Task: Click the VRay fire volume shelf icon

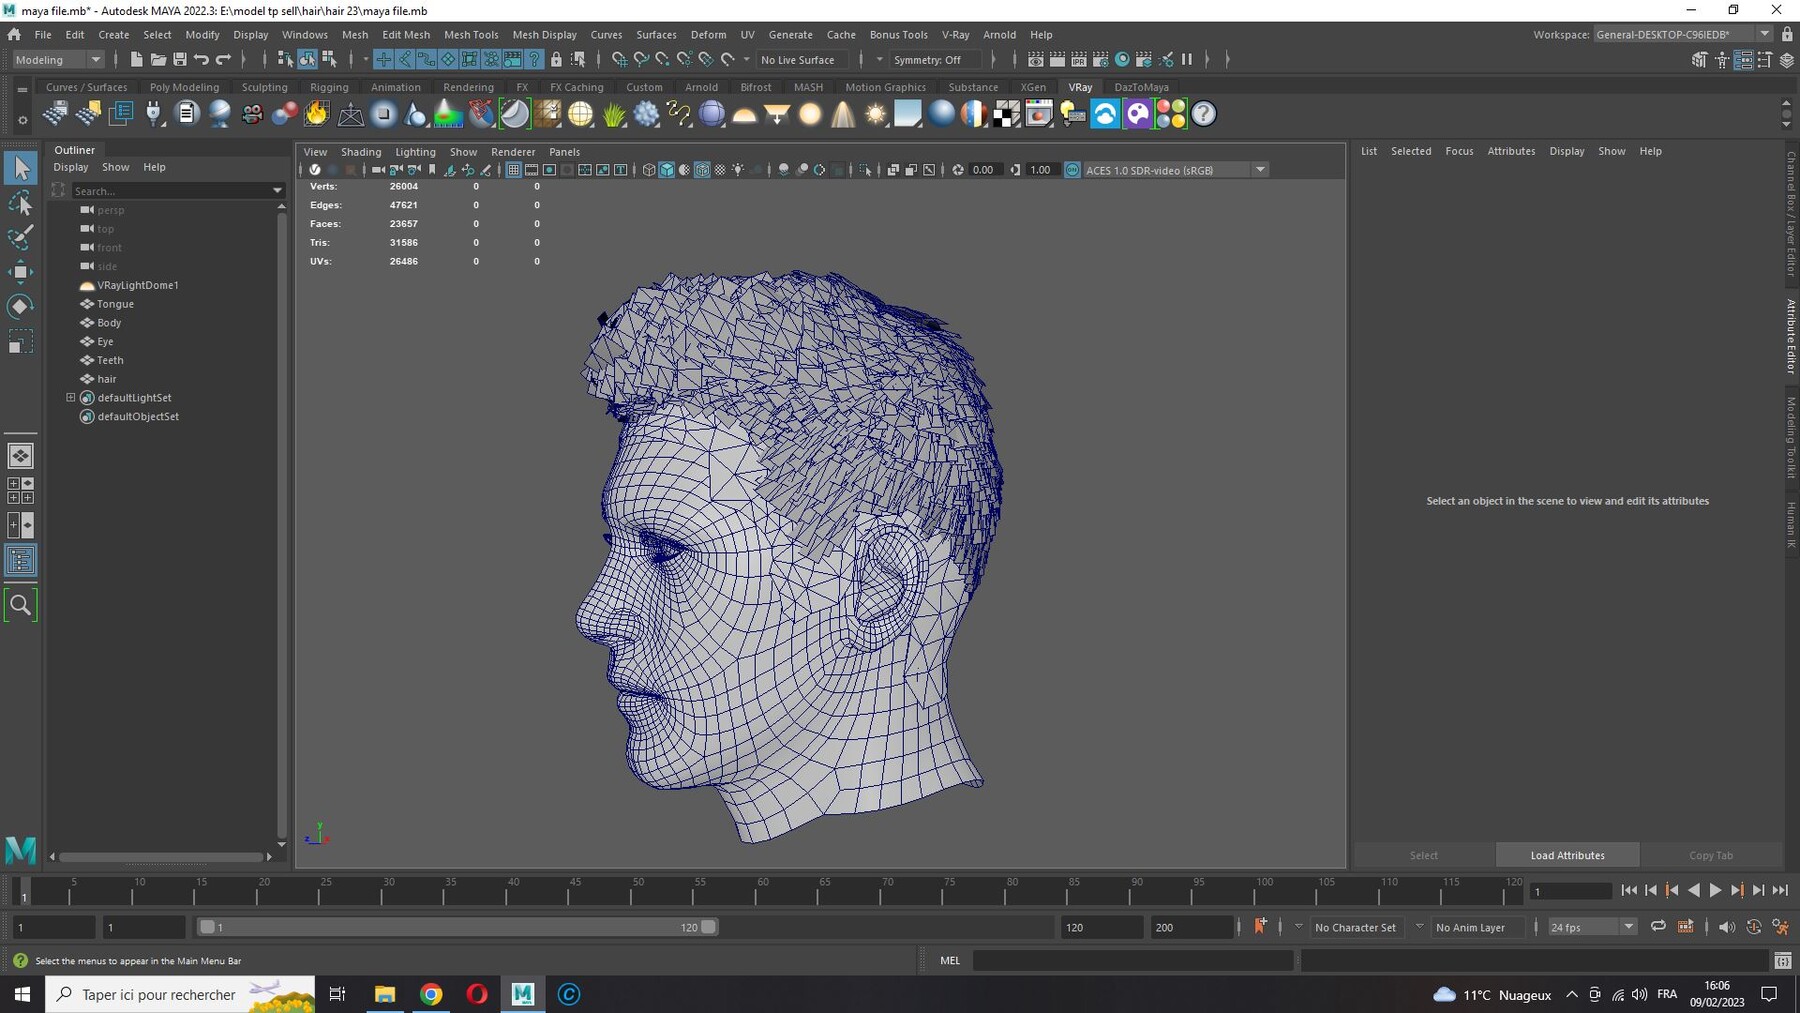Action: (x=317, y=114)
